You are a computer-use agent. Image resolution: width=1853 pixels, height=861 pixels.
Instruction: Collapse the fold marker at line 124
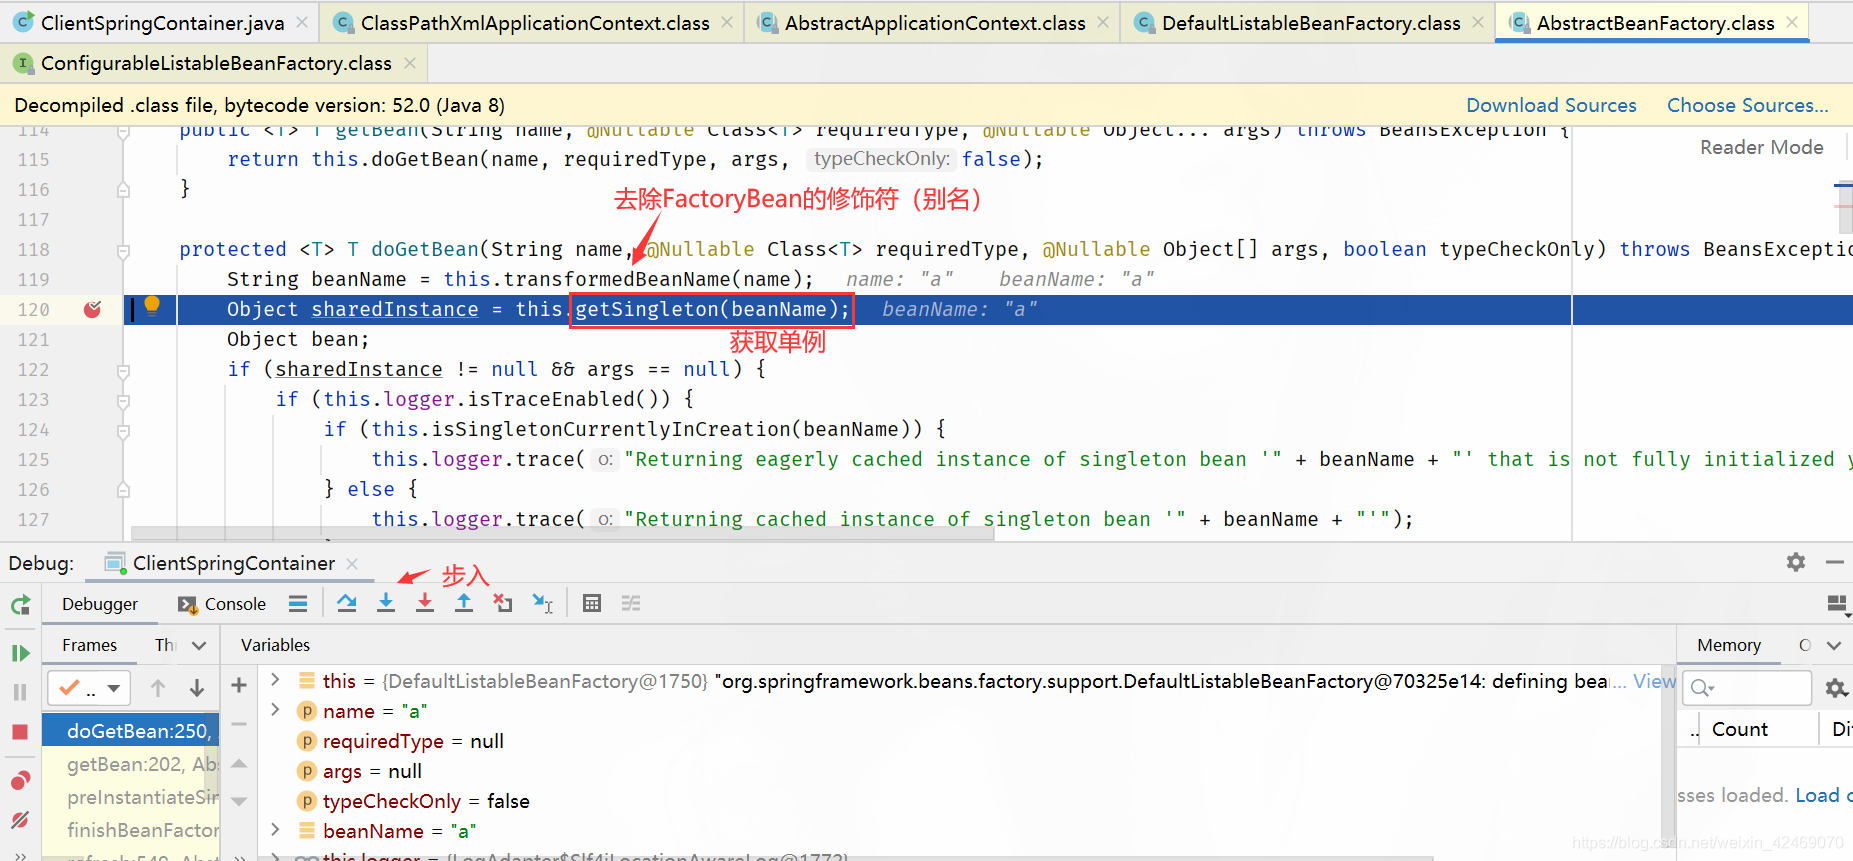(x=123, y=431)
